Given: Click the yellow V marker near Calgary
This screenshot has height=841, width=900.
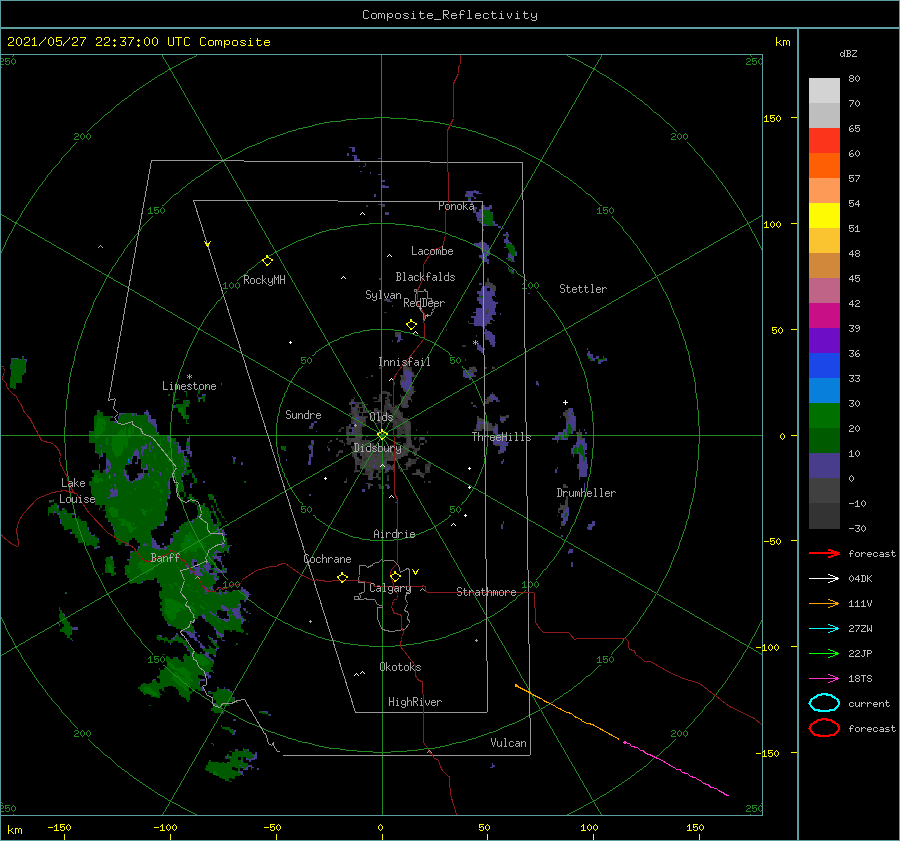Looking at the screenshot, I should click(416, 571).
